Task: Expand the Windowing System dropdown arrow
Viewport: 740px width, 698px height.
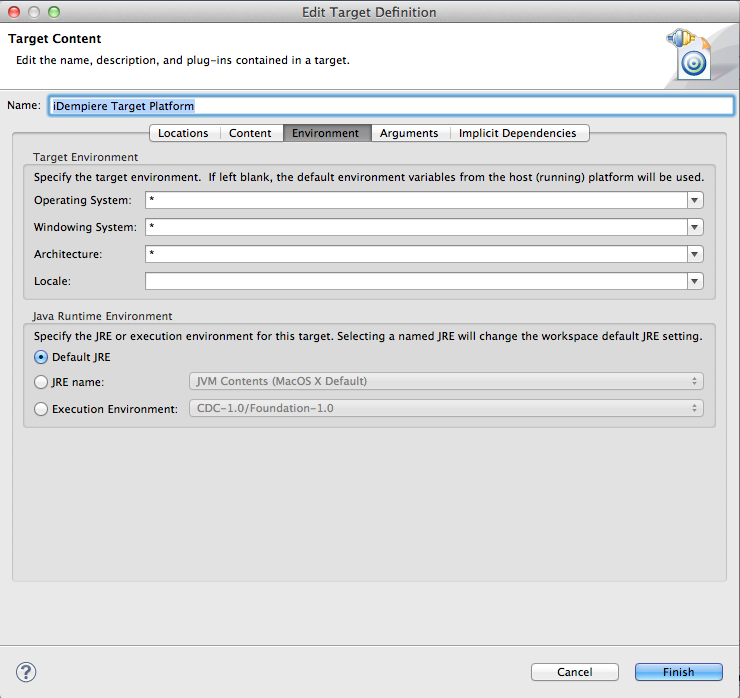Action: 695,227
